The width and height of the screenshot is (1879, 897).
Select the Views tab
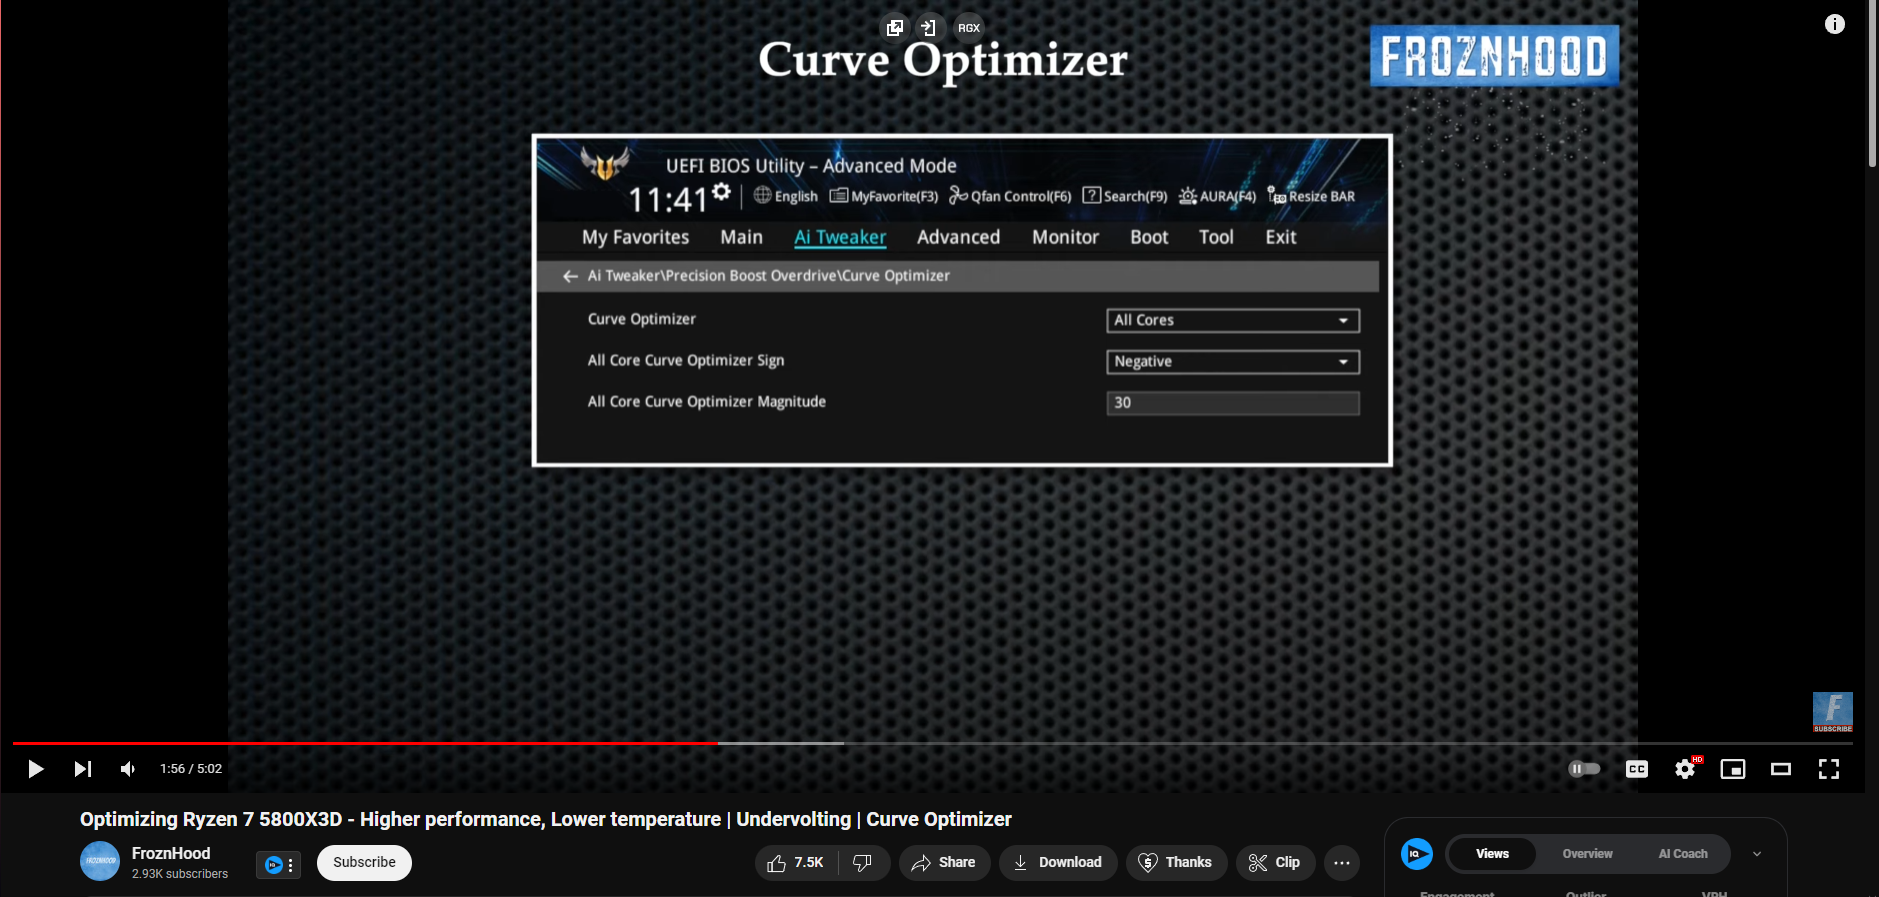[1492, 854]
